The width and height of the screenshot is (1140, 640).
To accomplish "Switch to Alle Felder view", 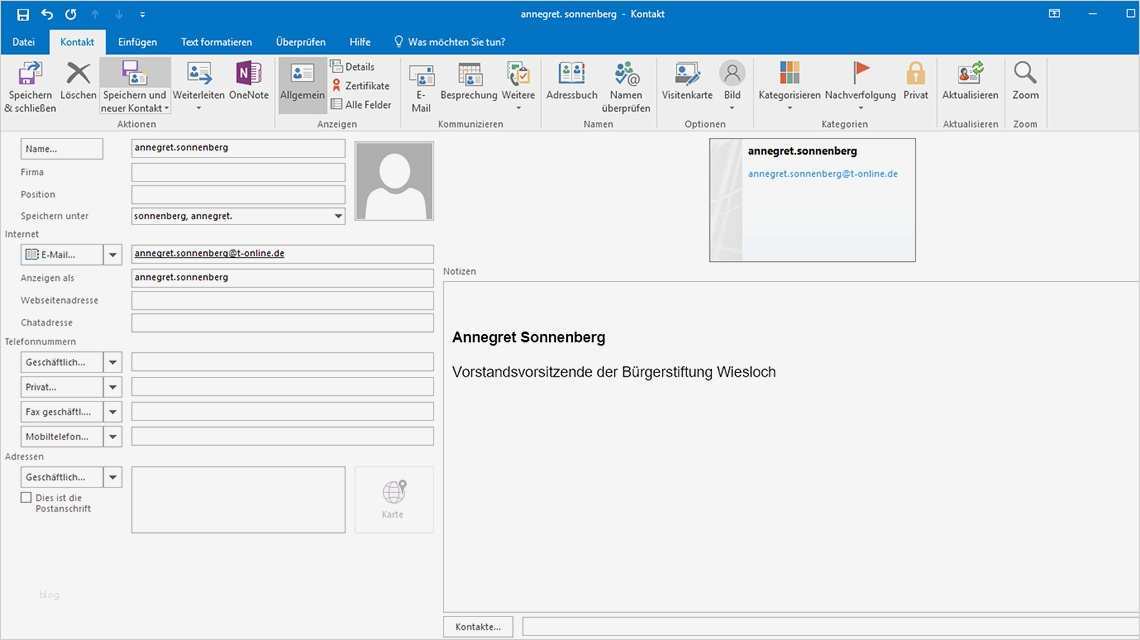I will 361,104.
